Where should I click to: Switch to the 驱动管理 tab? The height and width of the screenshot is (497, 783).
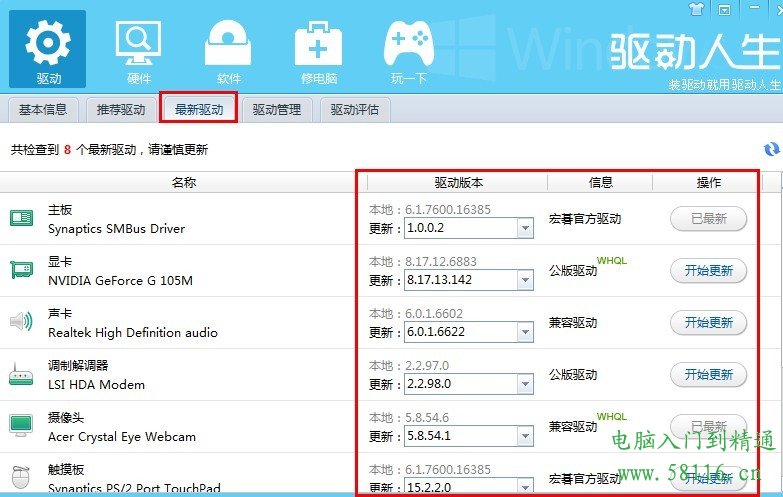click(x=276, y=109)
